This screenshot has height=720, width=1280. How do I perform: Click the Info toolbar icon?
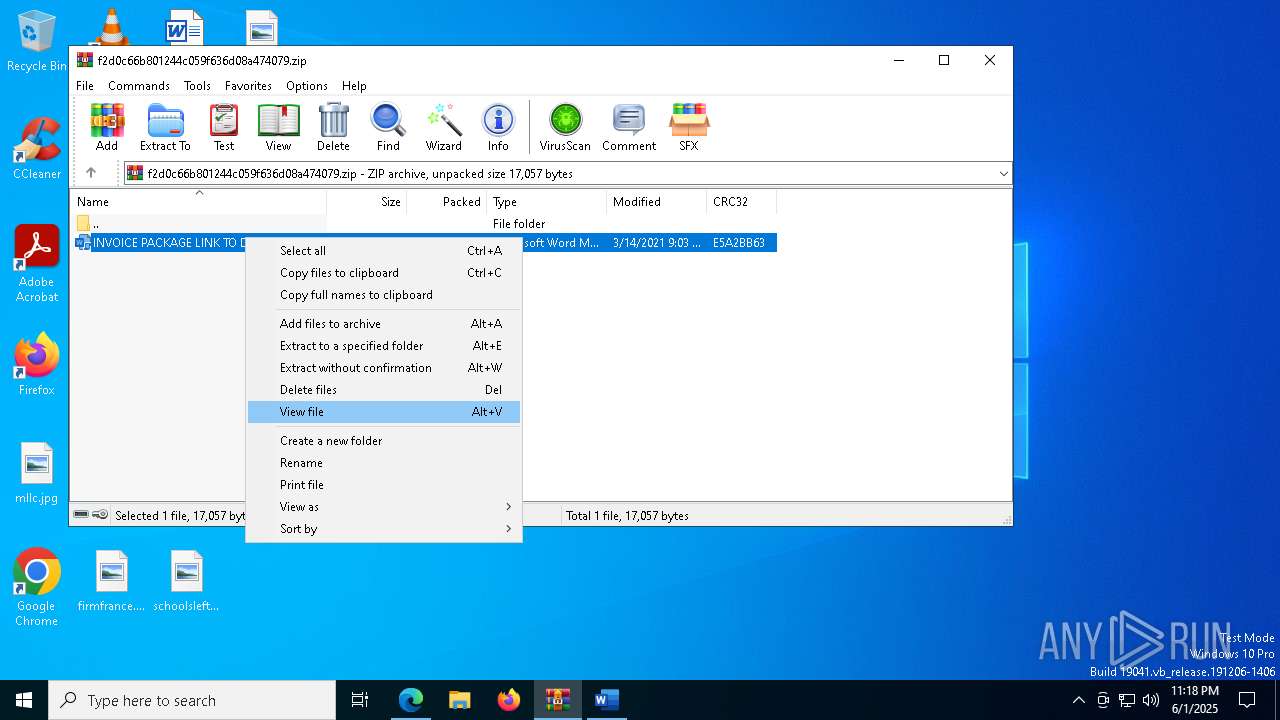[498, 127]
